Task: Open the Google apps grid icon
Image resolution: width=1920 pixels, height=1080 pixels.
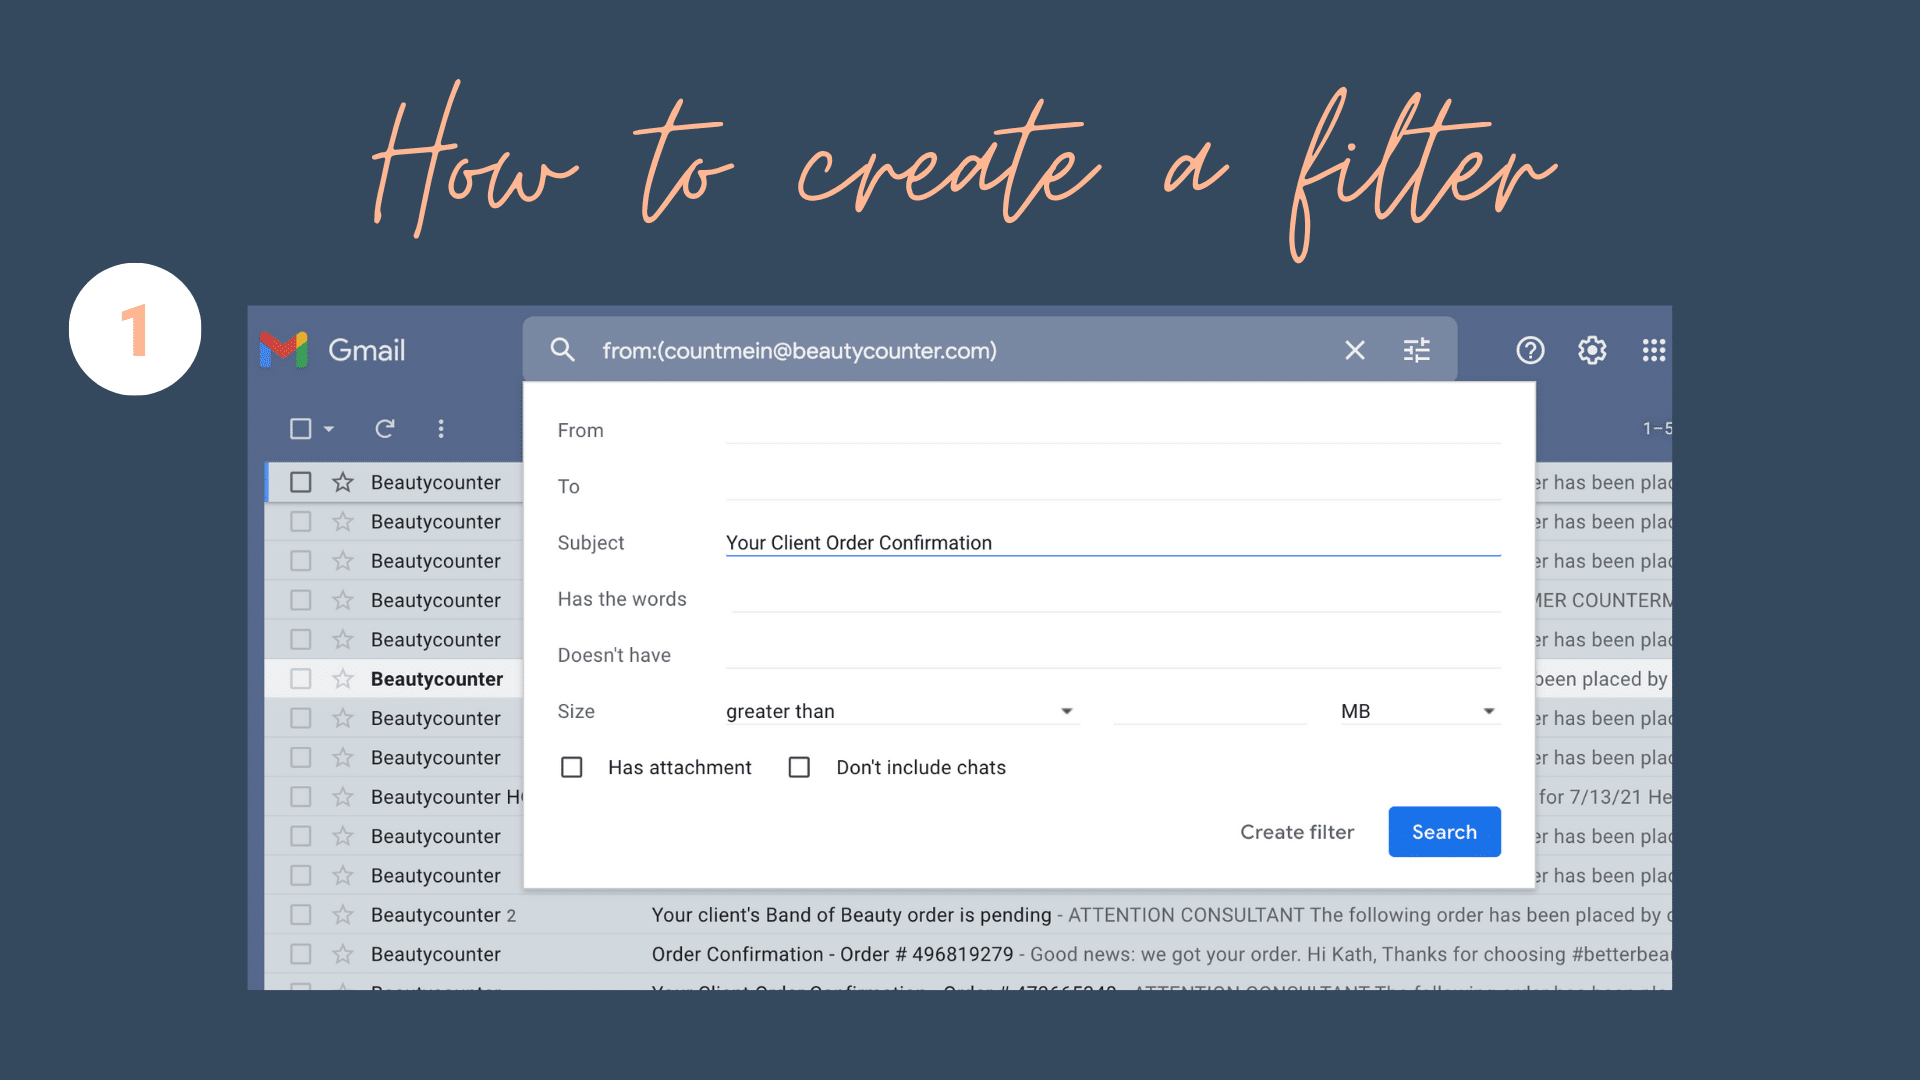Action: (x=1653, y=350)
